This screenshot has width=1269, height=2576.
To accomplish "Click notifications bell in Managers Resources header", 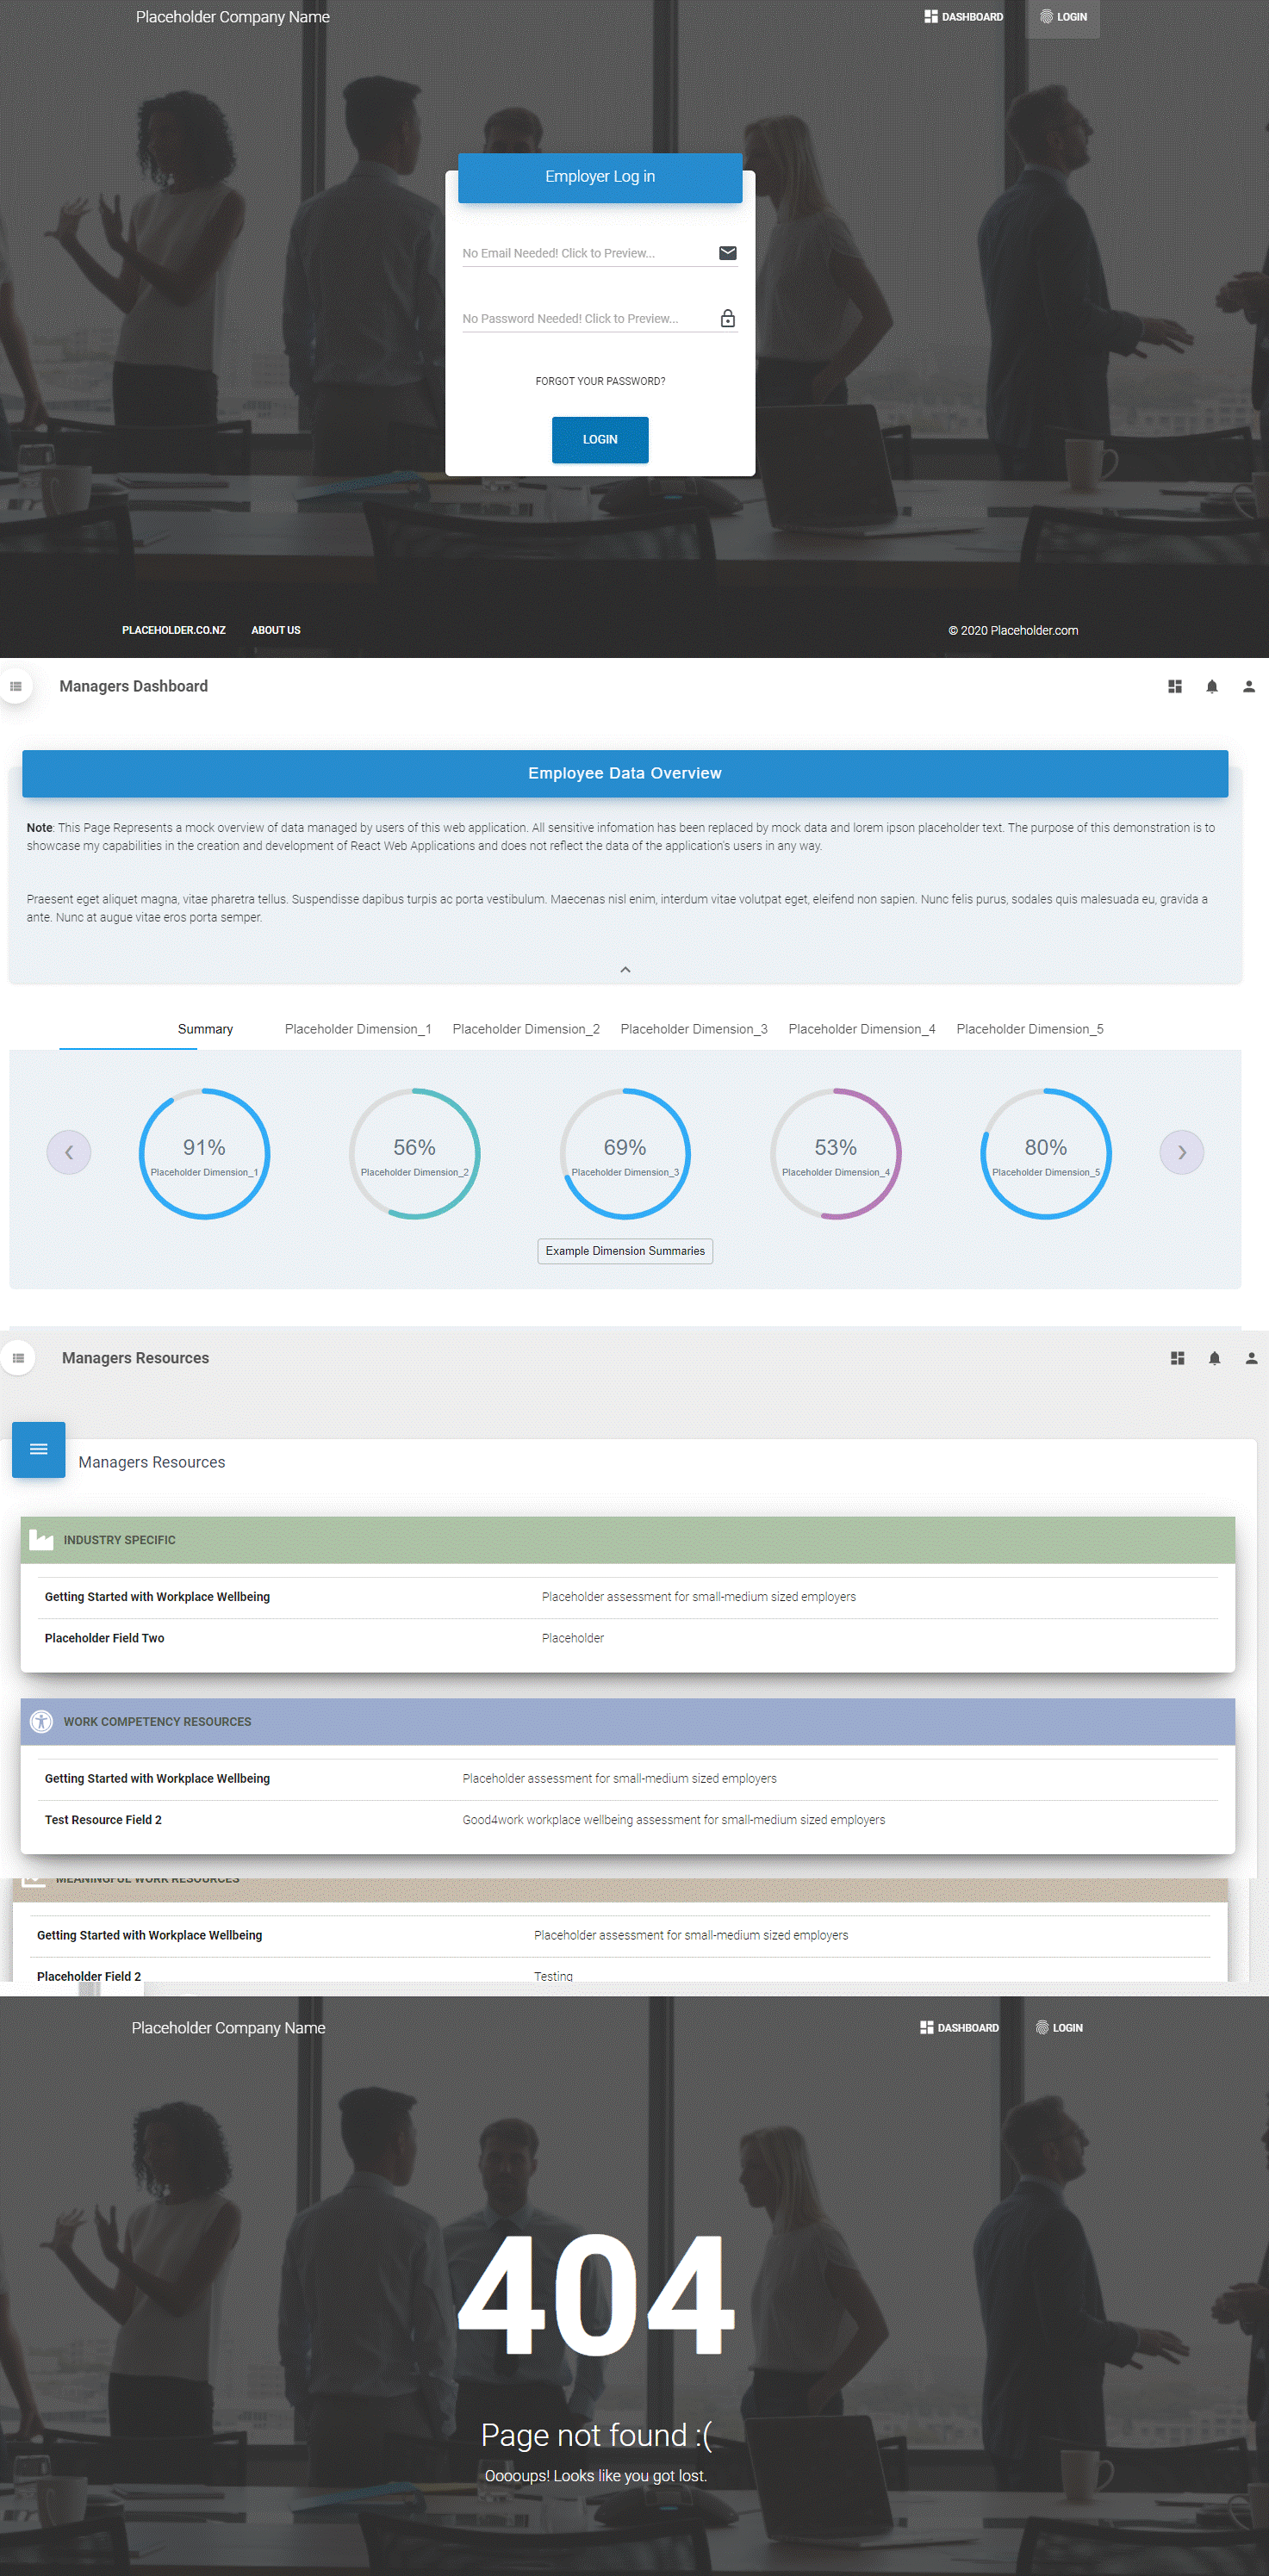I will (1214, 1358).
